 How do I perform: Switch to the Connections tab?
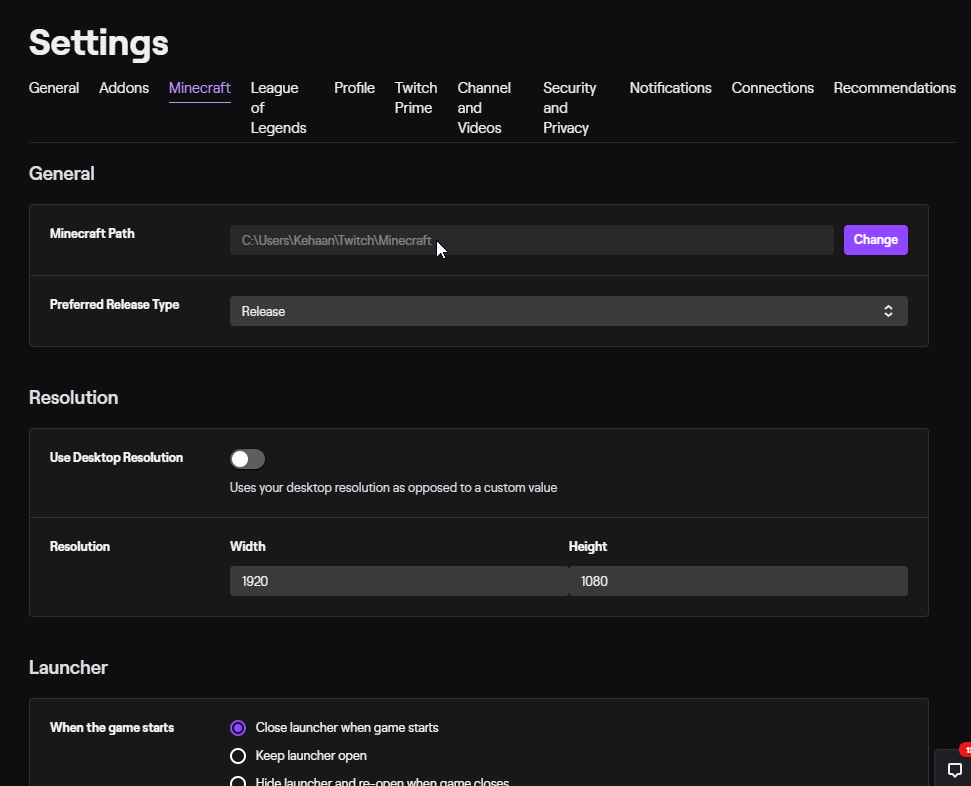(772, 88)
